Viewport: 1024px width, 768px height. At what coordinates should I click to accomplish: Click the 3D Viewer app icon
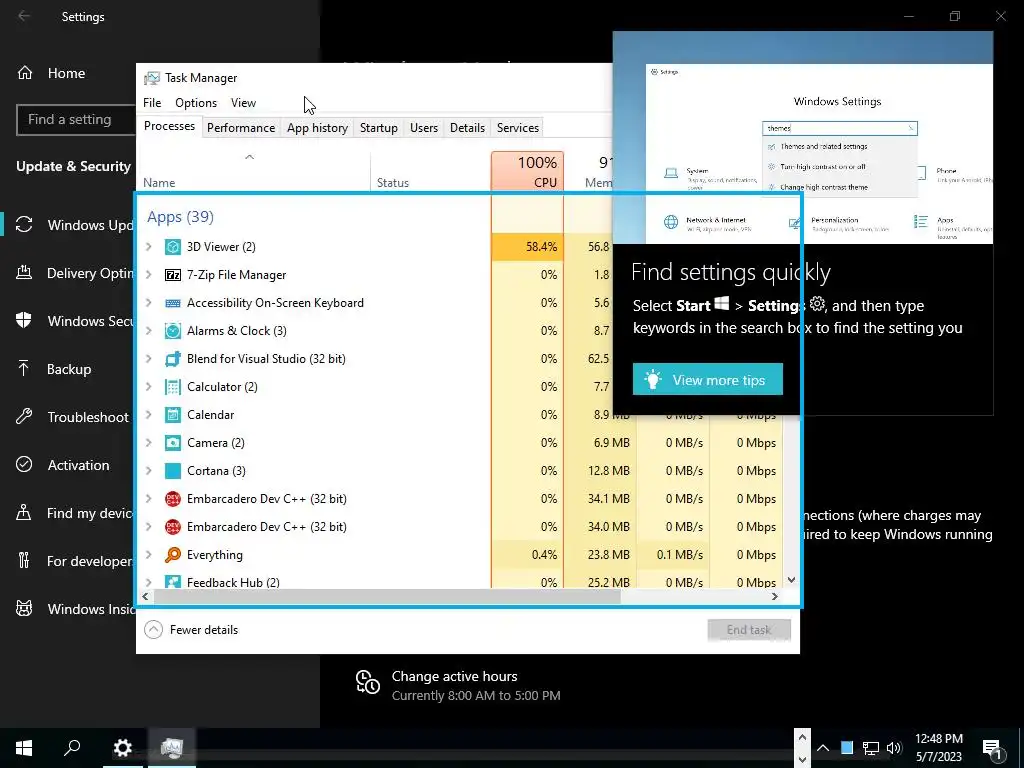pyautogui.click(x=172, y=247)
